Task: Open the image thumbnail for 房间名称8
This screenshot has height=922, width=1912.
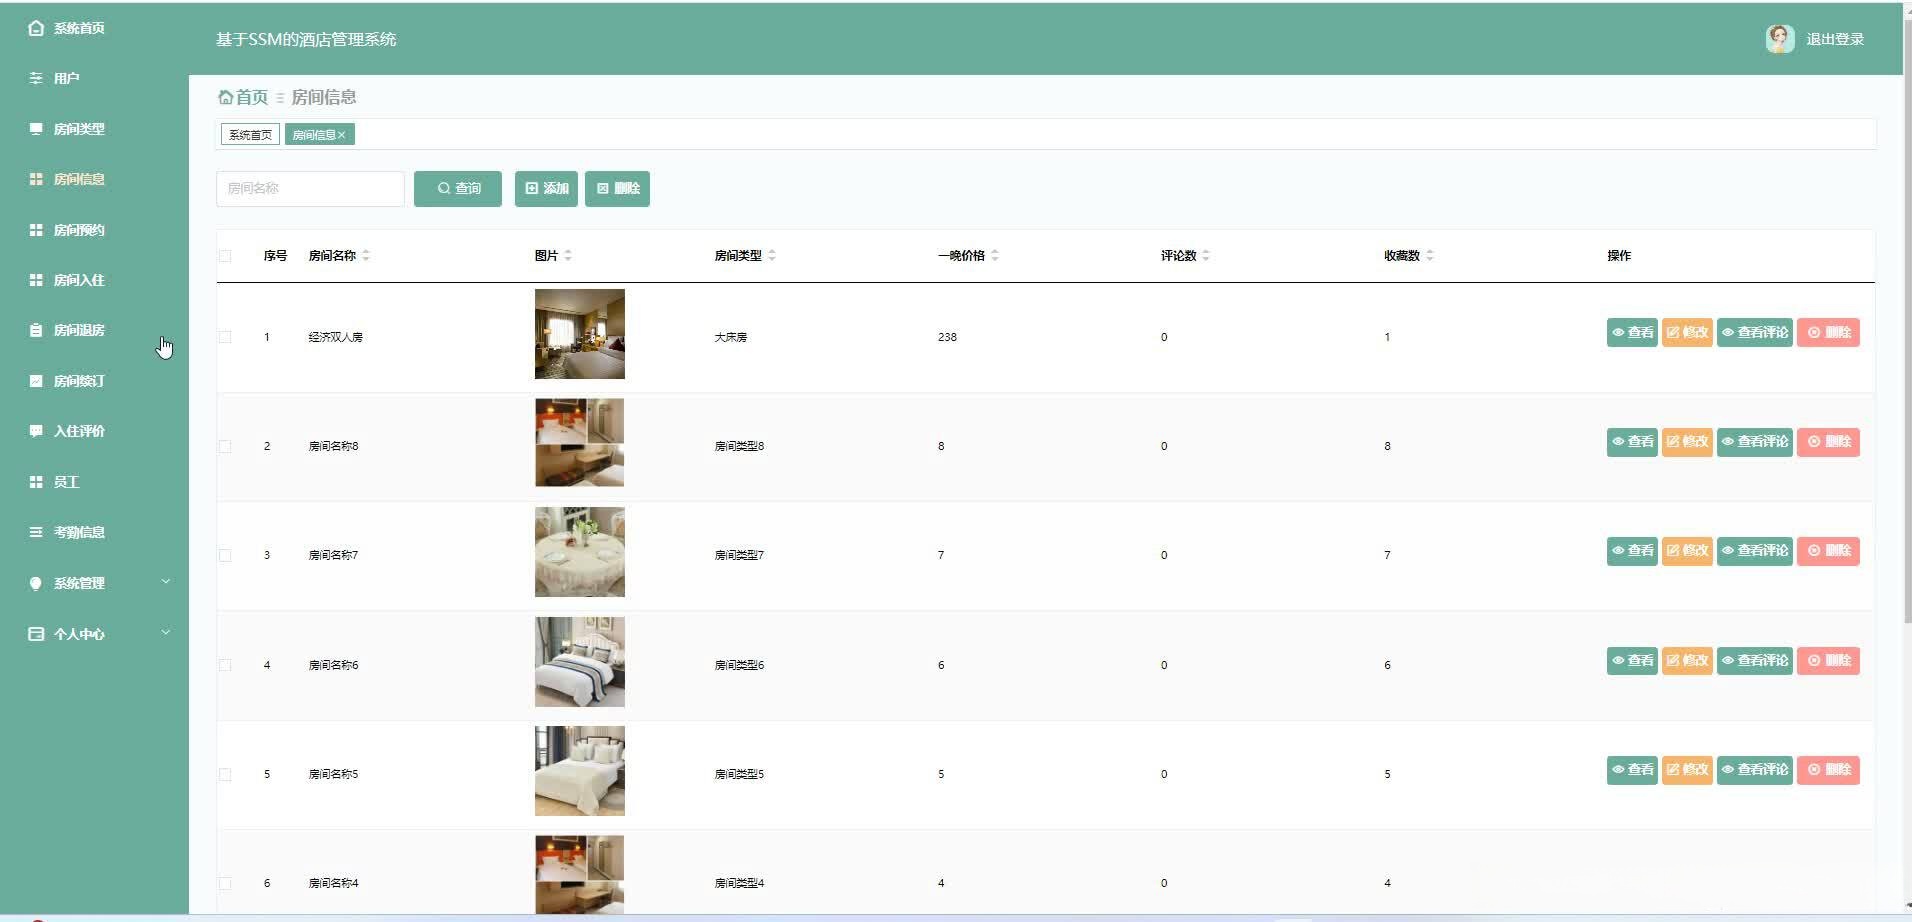Action: coord(580,443)
